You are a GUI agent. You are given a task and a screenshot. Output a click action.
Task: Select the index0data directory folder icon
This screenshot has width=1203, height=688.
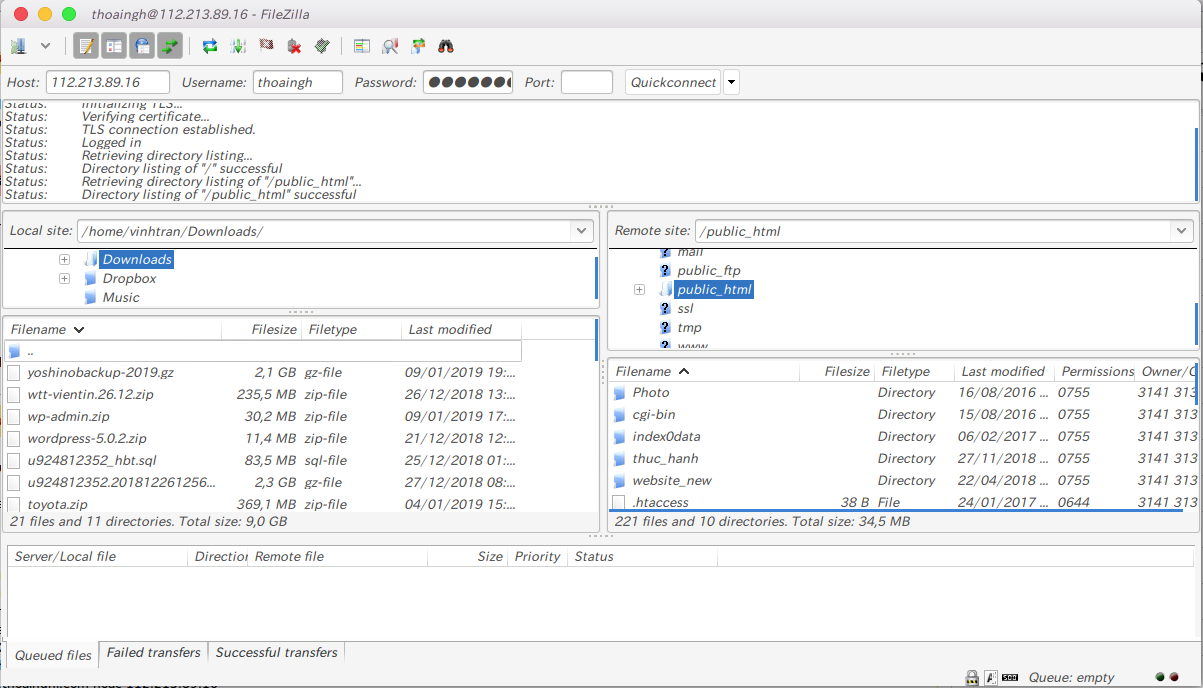click(x=619, y=436)
